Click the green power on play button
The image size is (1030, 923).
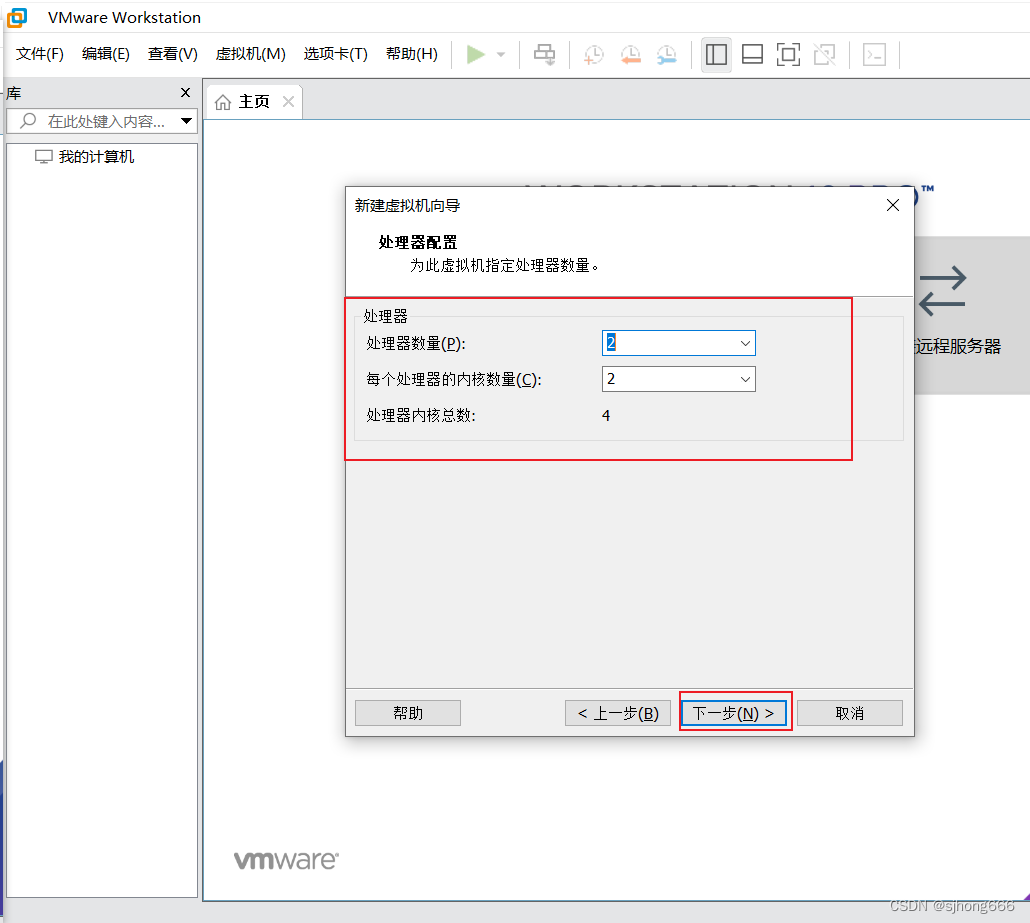[x=476, y=55]
